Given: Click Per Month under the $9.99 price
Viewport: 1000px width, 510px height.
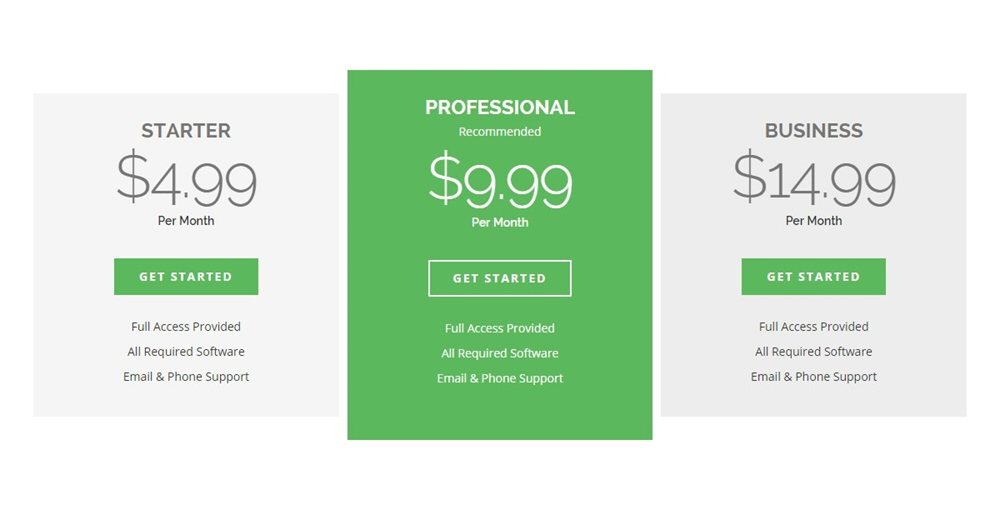Looking at the screenshot, I should [x=500, y=222].
